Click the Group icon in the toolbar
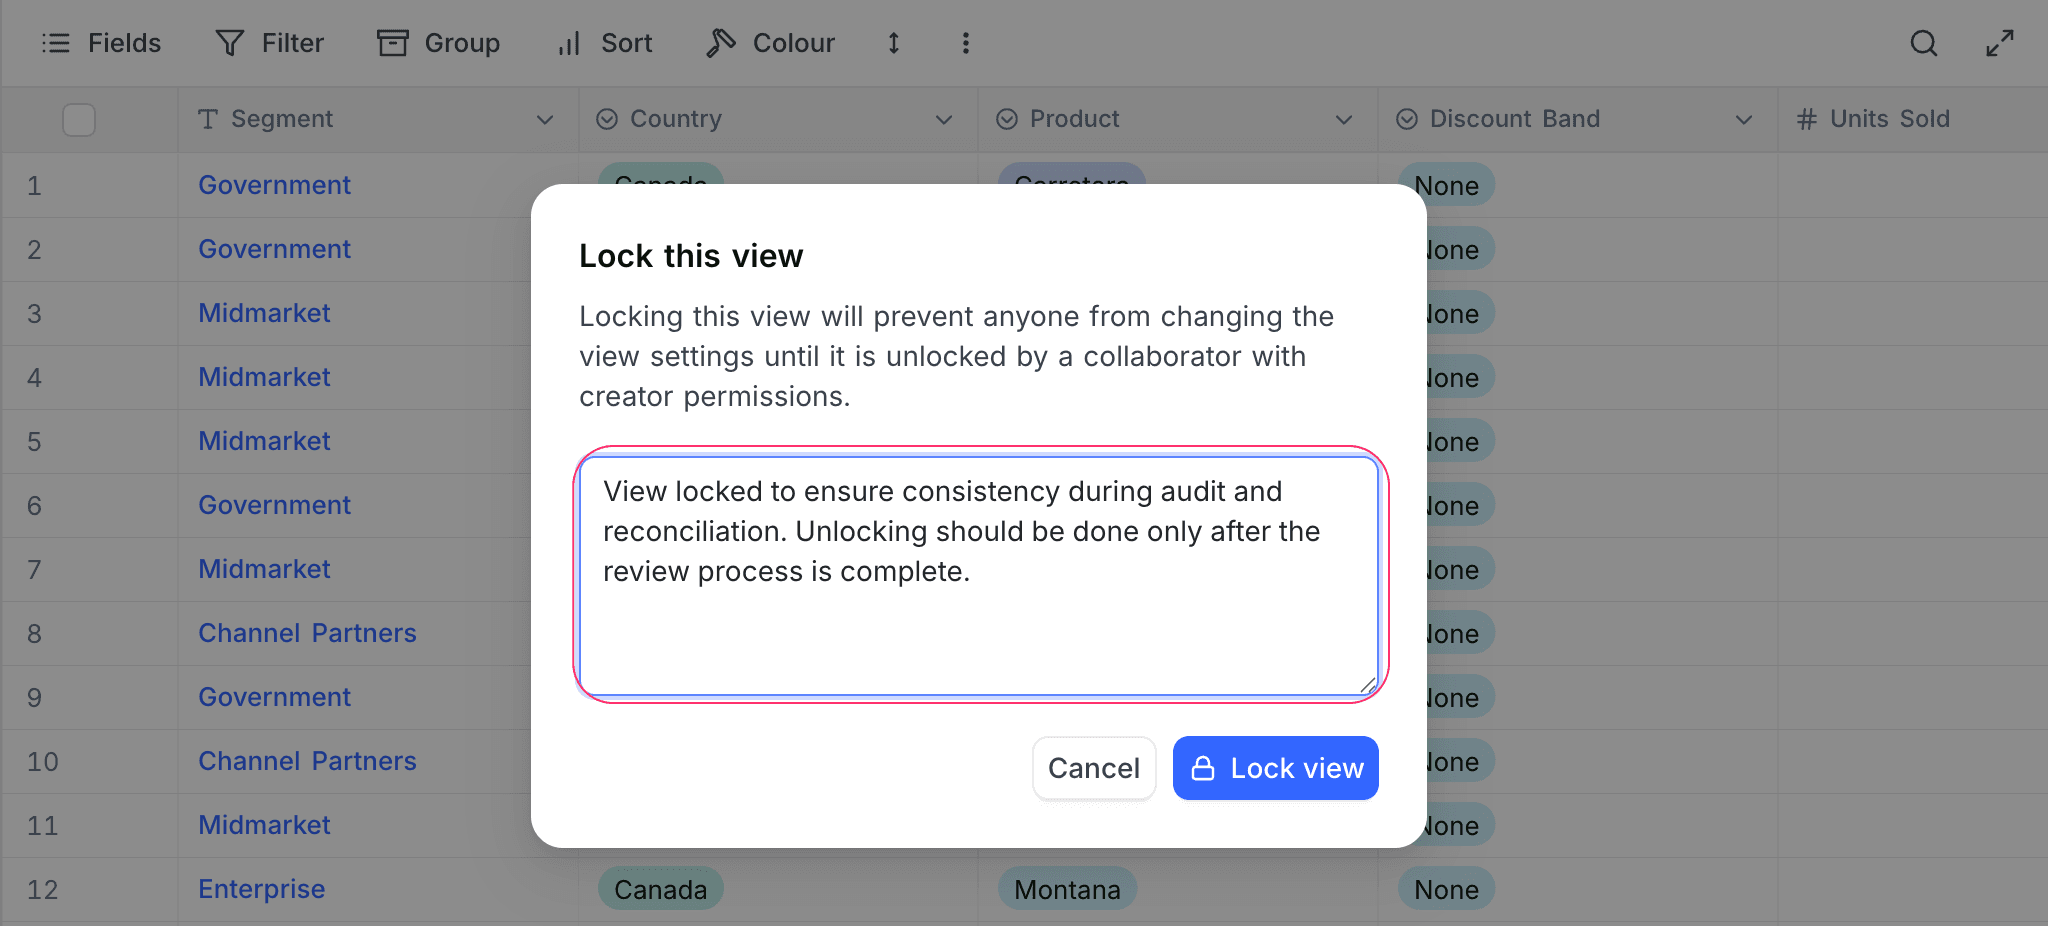The height and width of the screenshot is (926, 2048). [392, 43]
